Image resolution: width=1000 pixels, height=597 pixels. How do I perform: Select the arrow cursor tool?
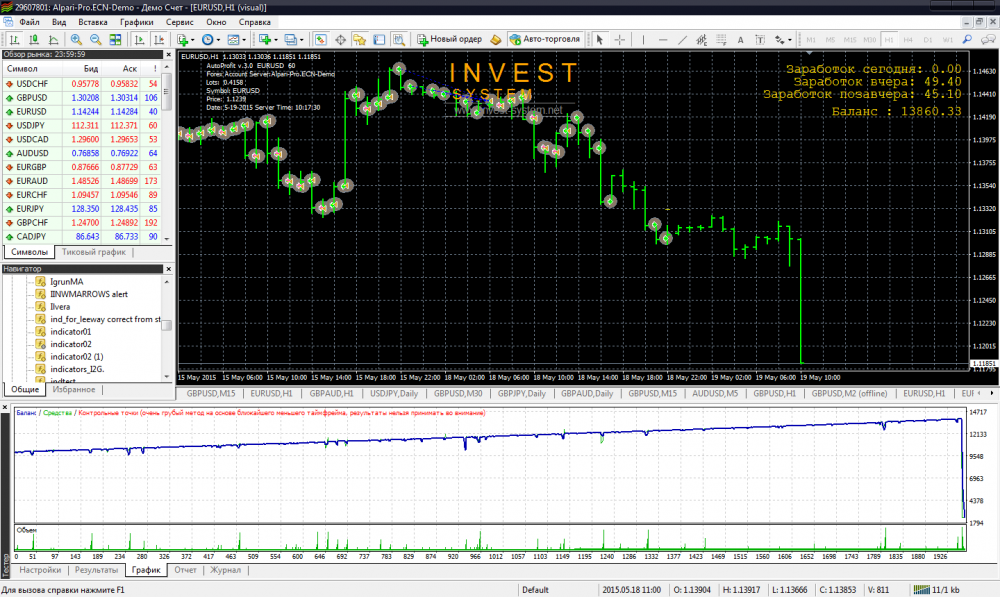[x=599, y=40]
